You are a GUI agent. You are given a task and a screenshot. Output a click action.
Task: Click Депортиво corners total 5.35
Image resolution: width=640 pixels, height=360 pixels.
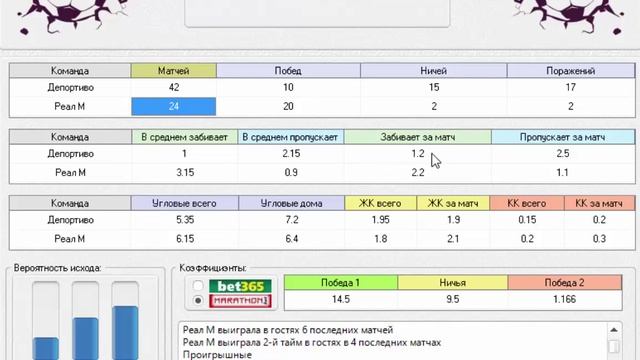[x=185, y=220]
